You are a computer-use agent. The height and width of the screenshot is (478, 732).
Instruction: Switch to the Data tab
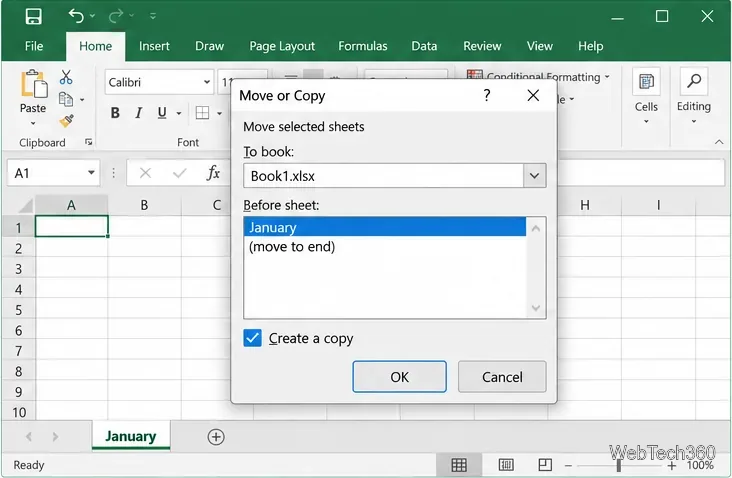coord(424,46)
